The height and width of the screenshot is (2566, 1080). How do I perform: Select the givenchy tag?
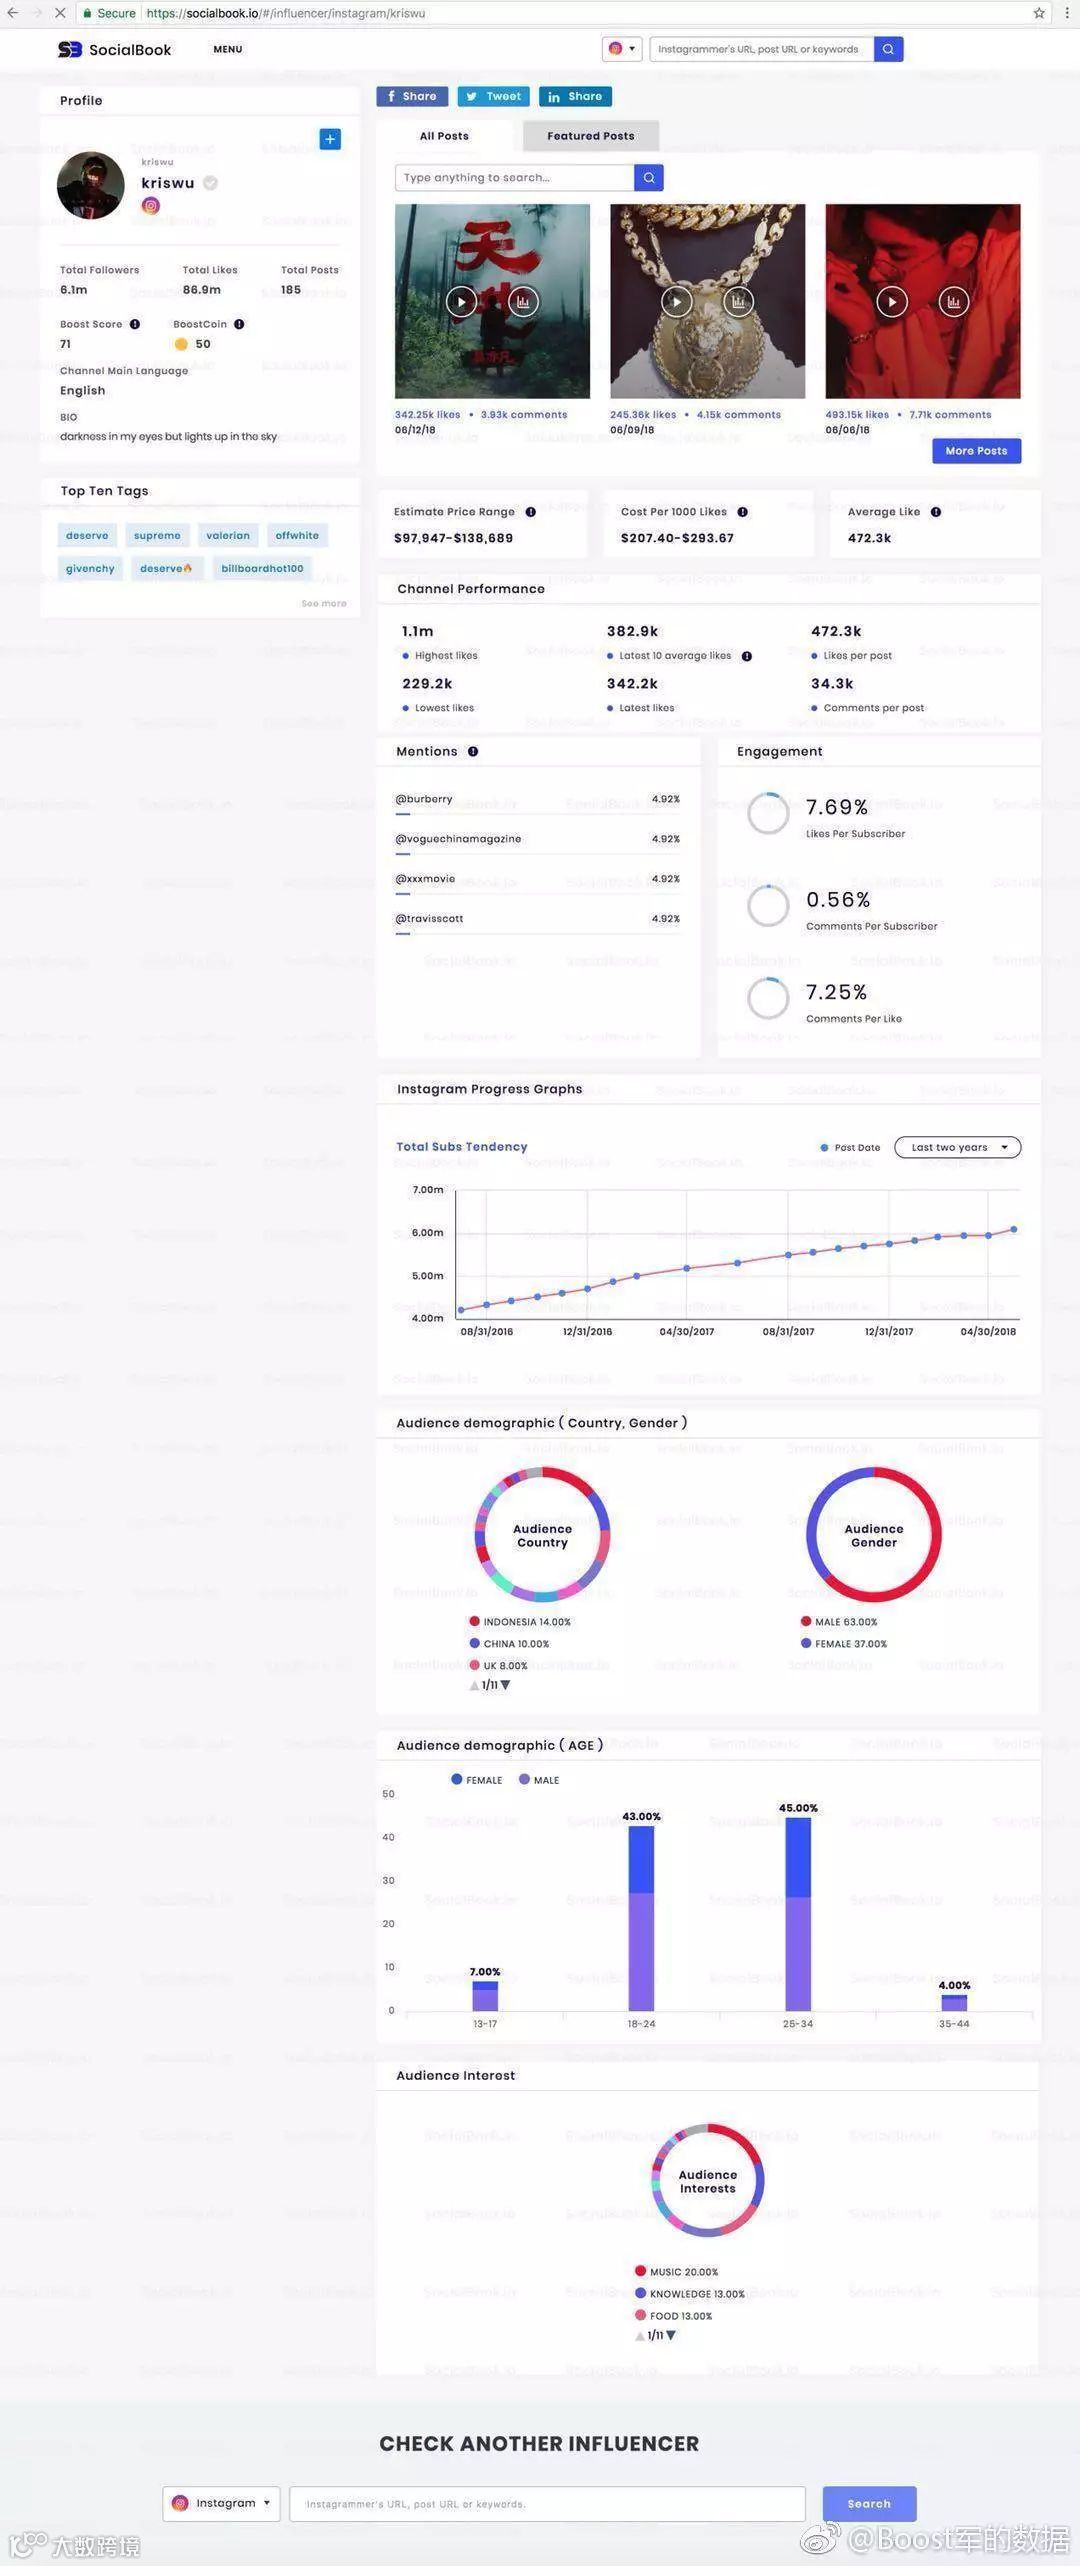click(90, 568)
